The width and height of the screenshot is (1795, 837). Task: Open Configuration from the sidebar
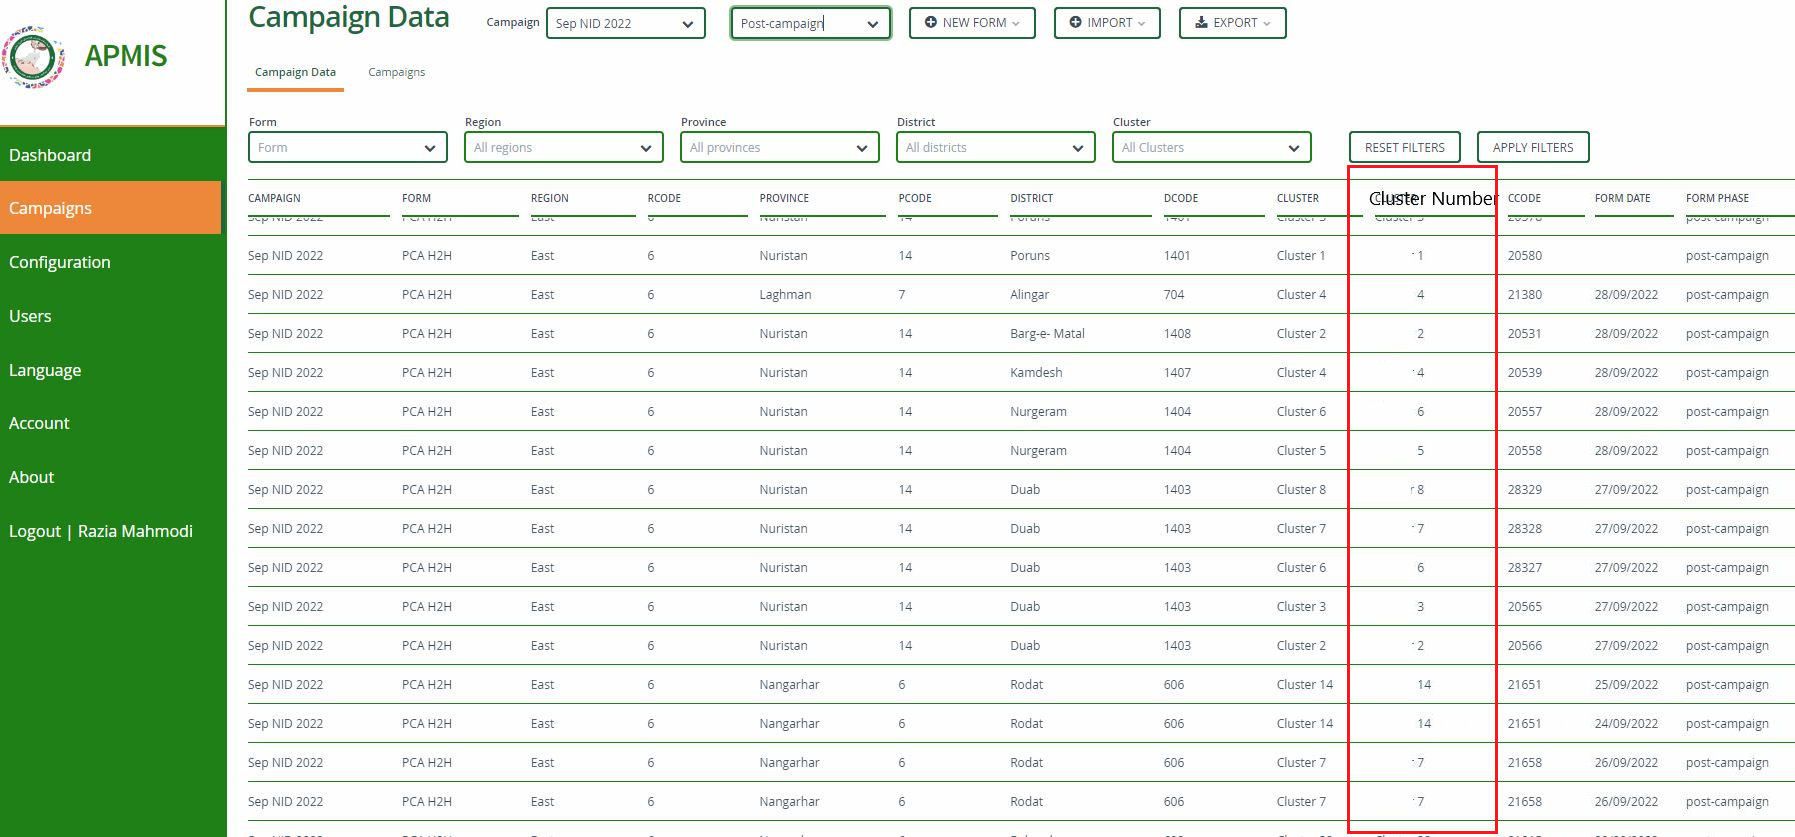click(60, 262)
